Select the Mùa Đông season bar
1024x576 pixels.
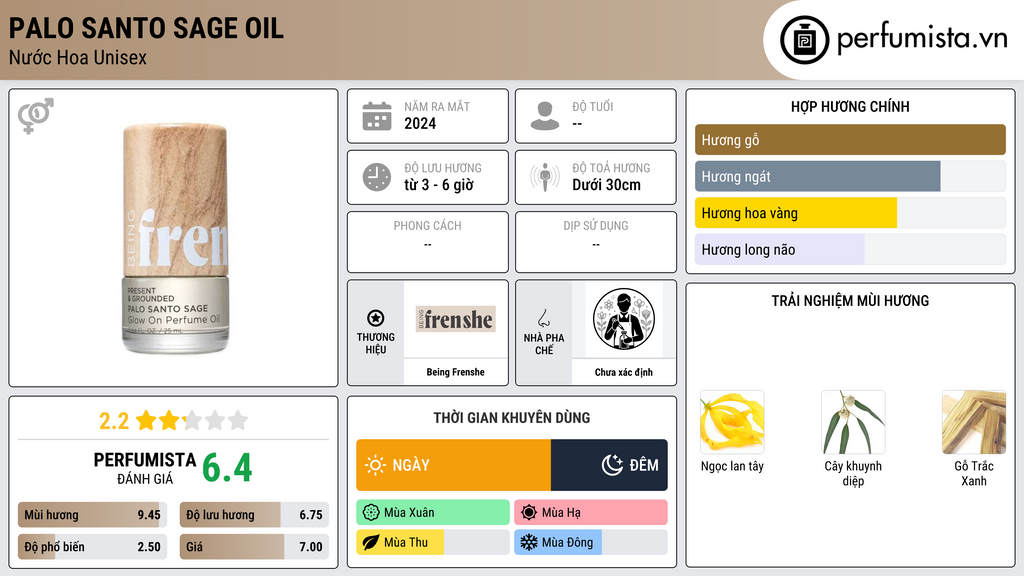(x=591, y=542)
